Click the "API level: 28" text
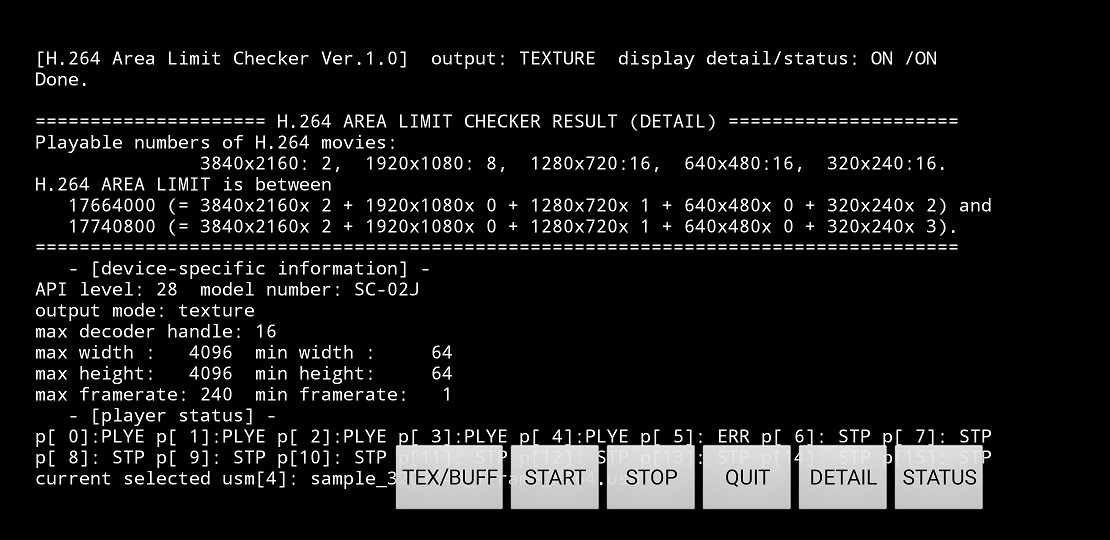 tap(106, 289)
